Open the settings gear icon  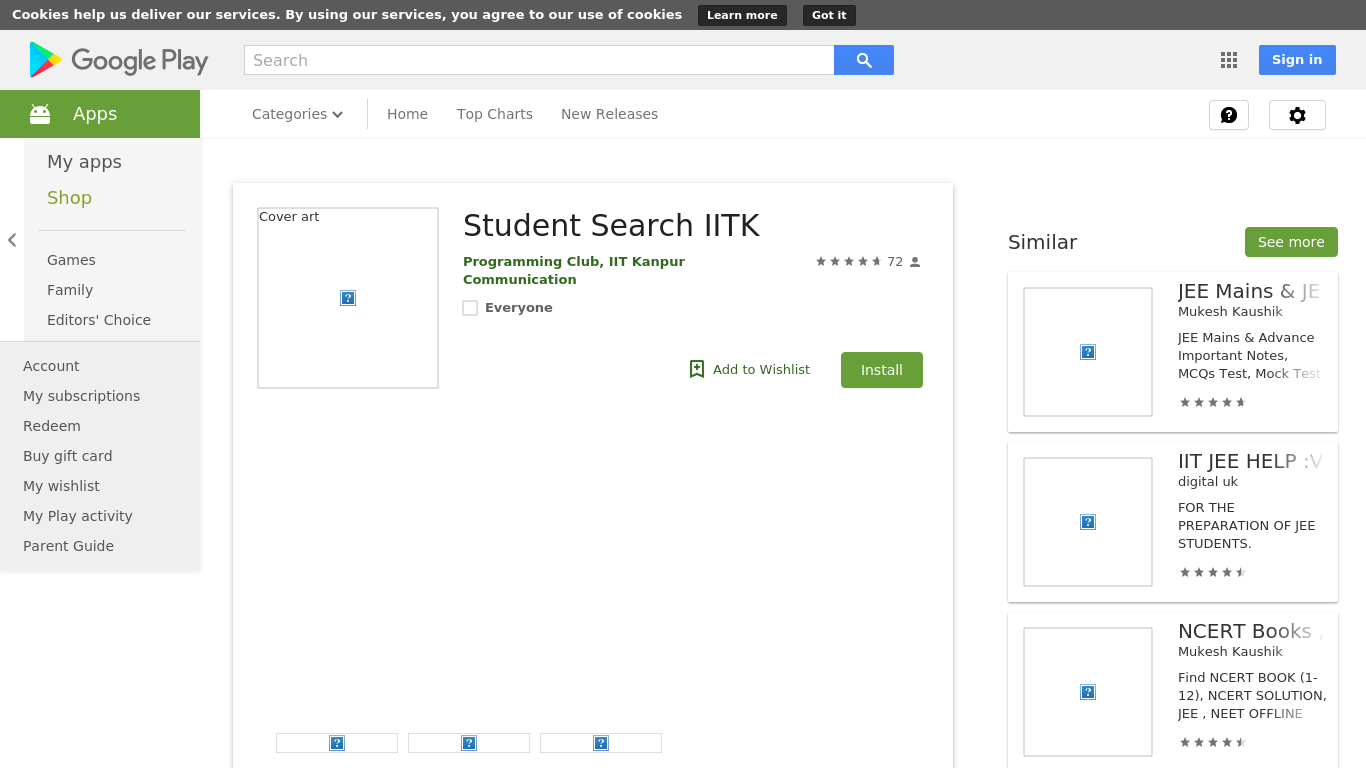pyautogui.click(x=1297, y=115)
